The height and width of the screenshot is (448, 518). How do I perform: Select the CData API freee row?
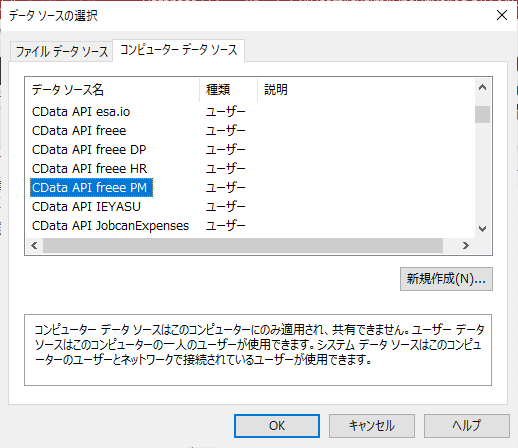(79, 131)
